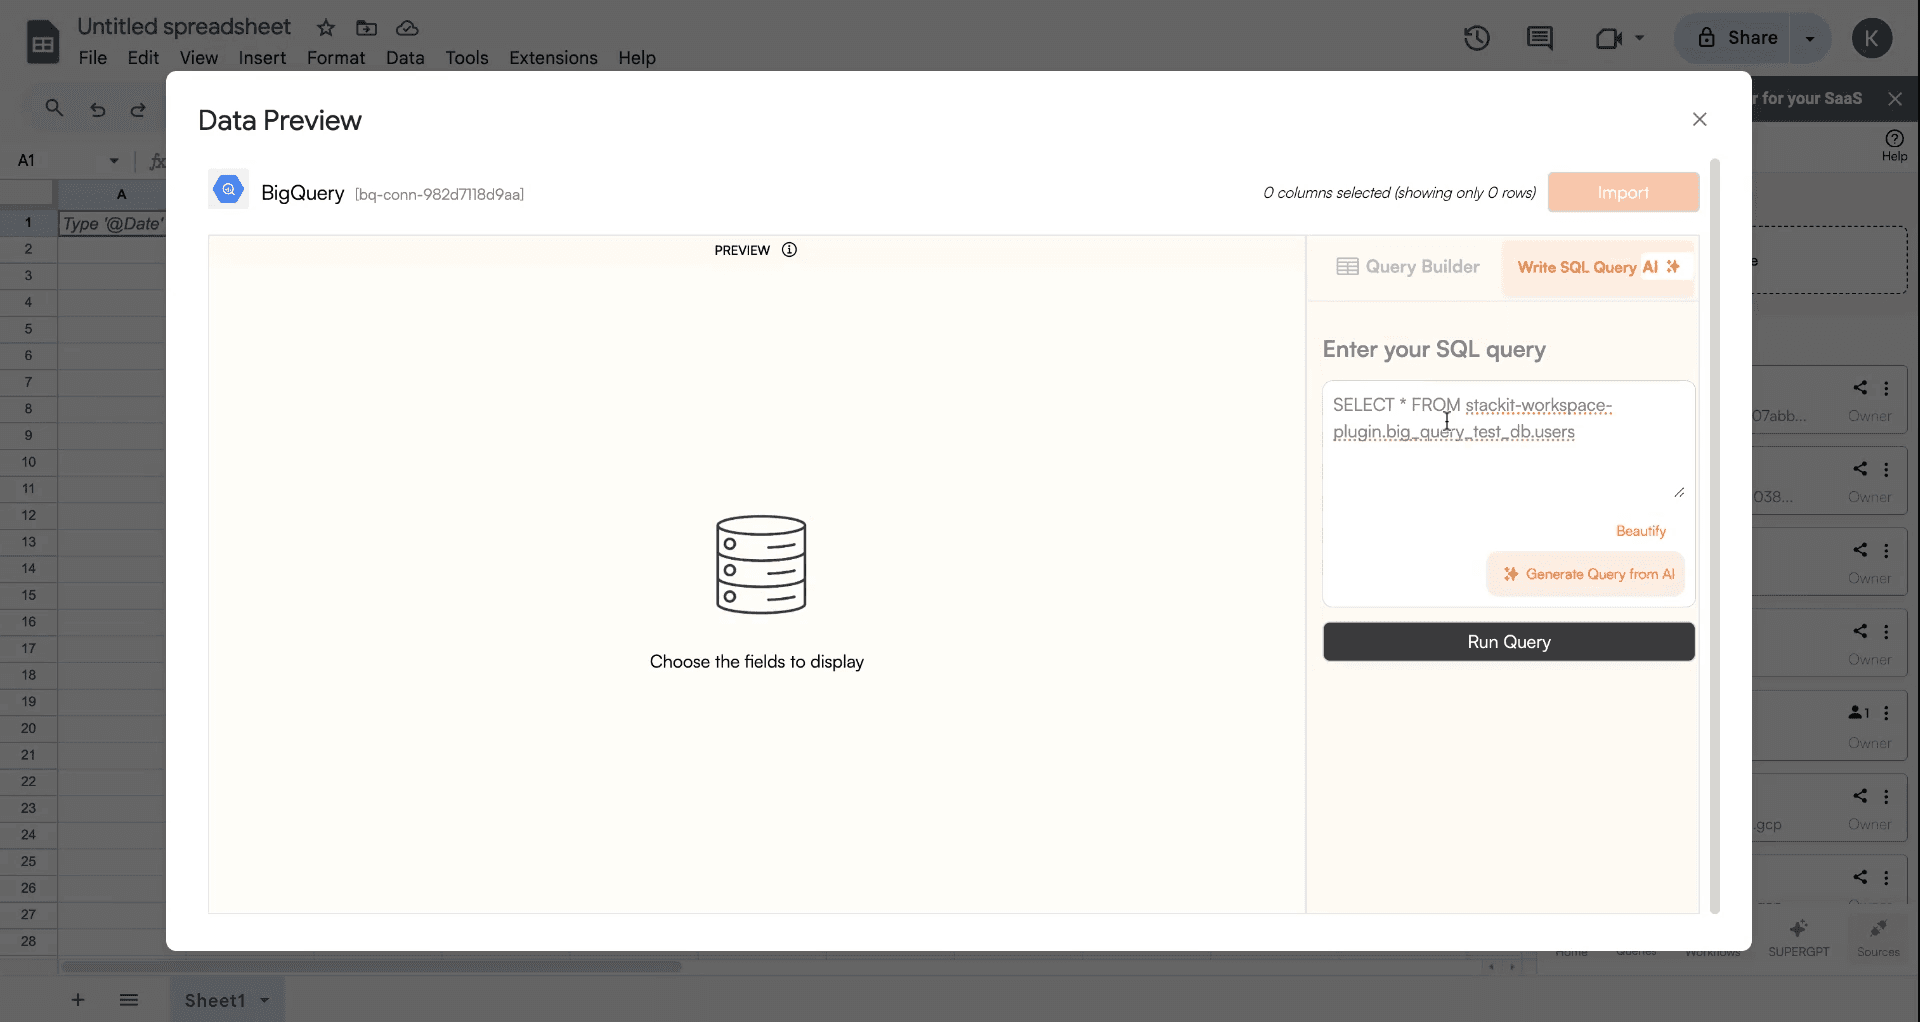
Task: Click the spreadsheet horizontal scrollbar
Action: point(371,967)
